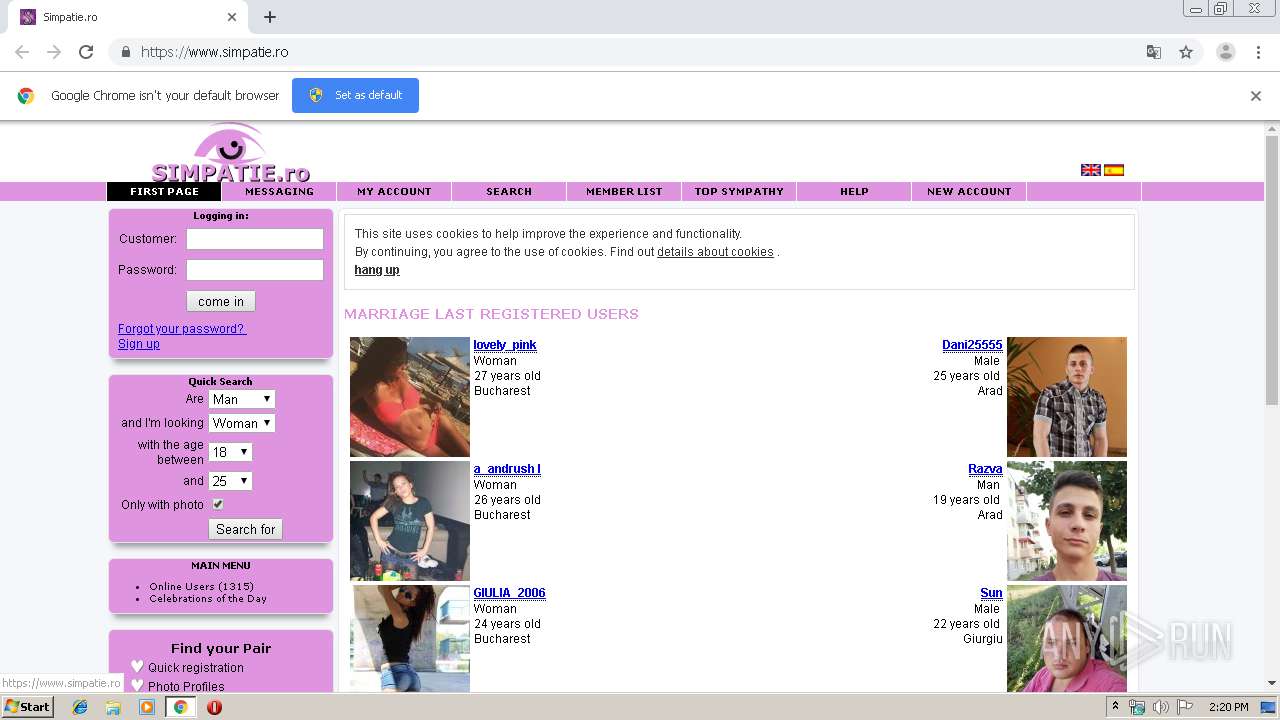Open File Explorer from the taskbar
The width and height of the screenshot is (1280, 720).
[x=113, y=707]
